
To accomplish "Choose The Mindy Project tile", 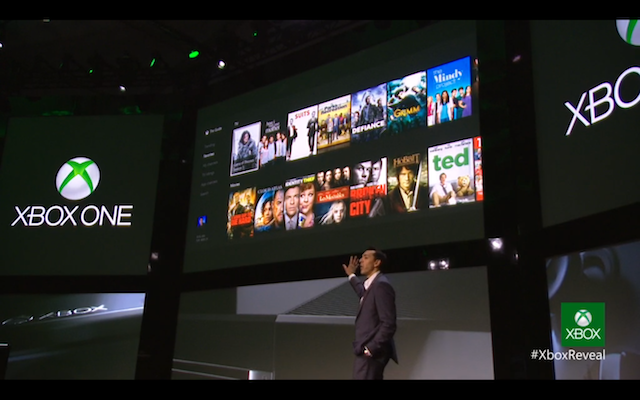I will pyautogui.click(x=449, y=91).
